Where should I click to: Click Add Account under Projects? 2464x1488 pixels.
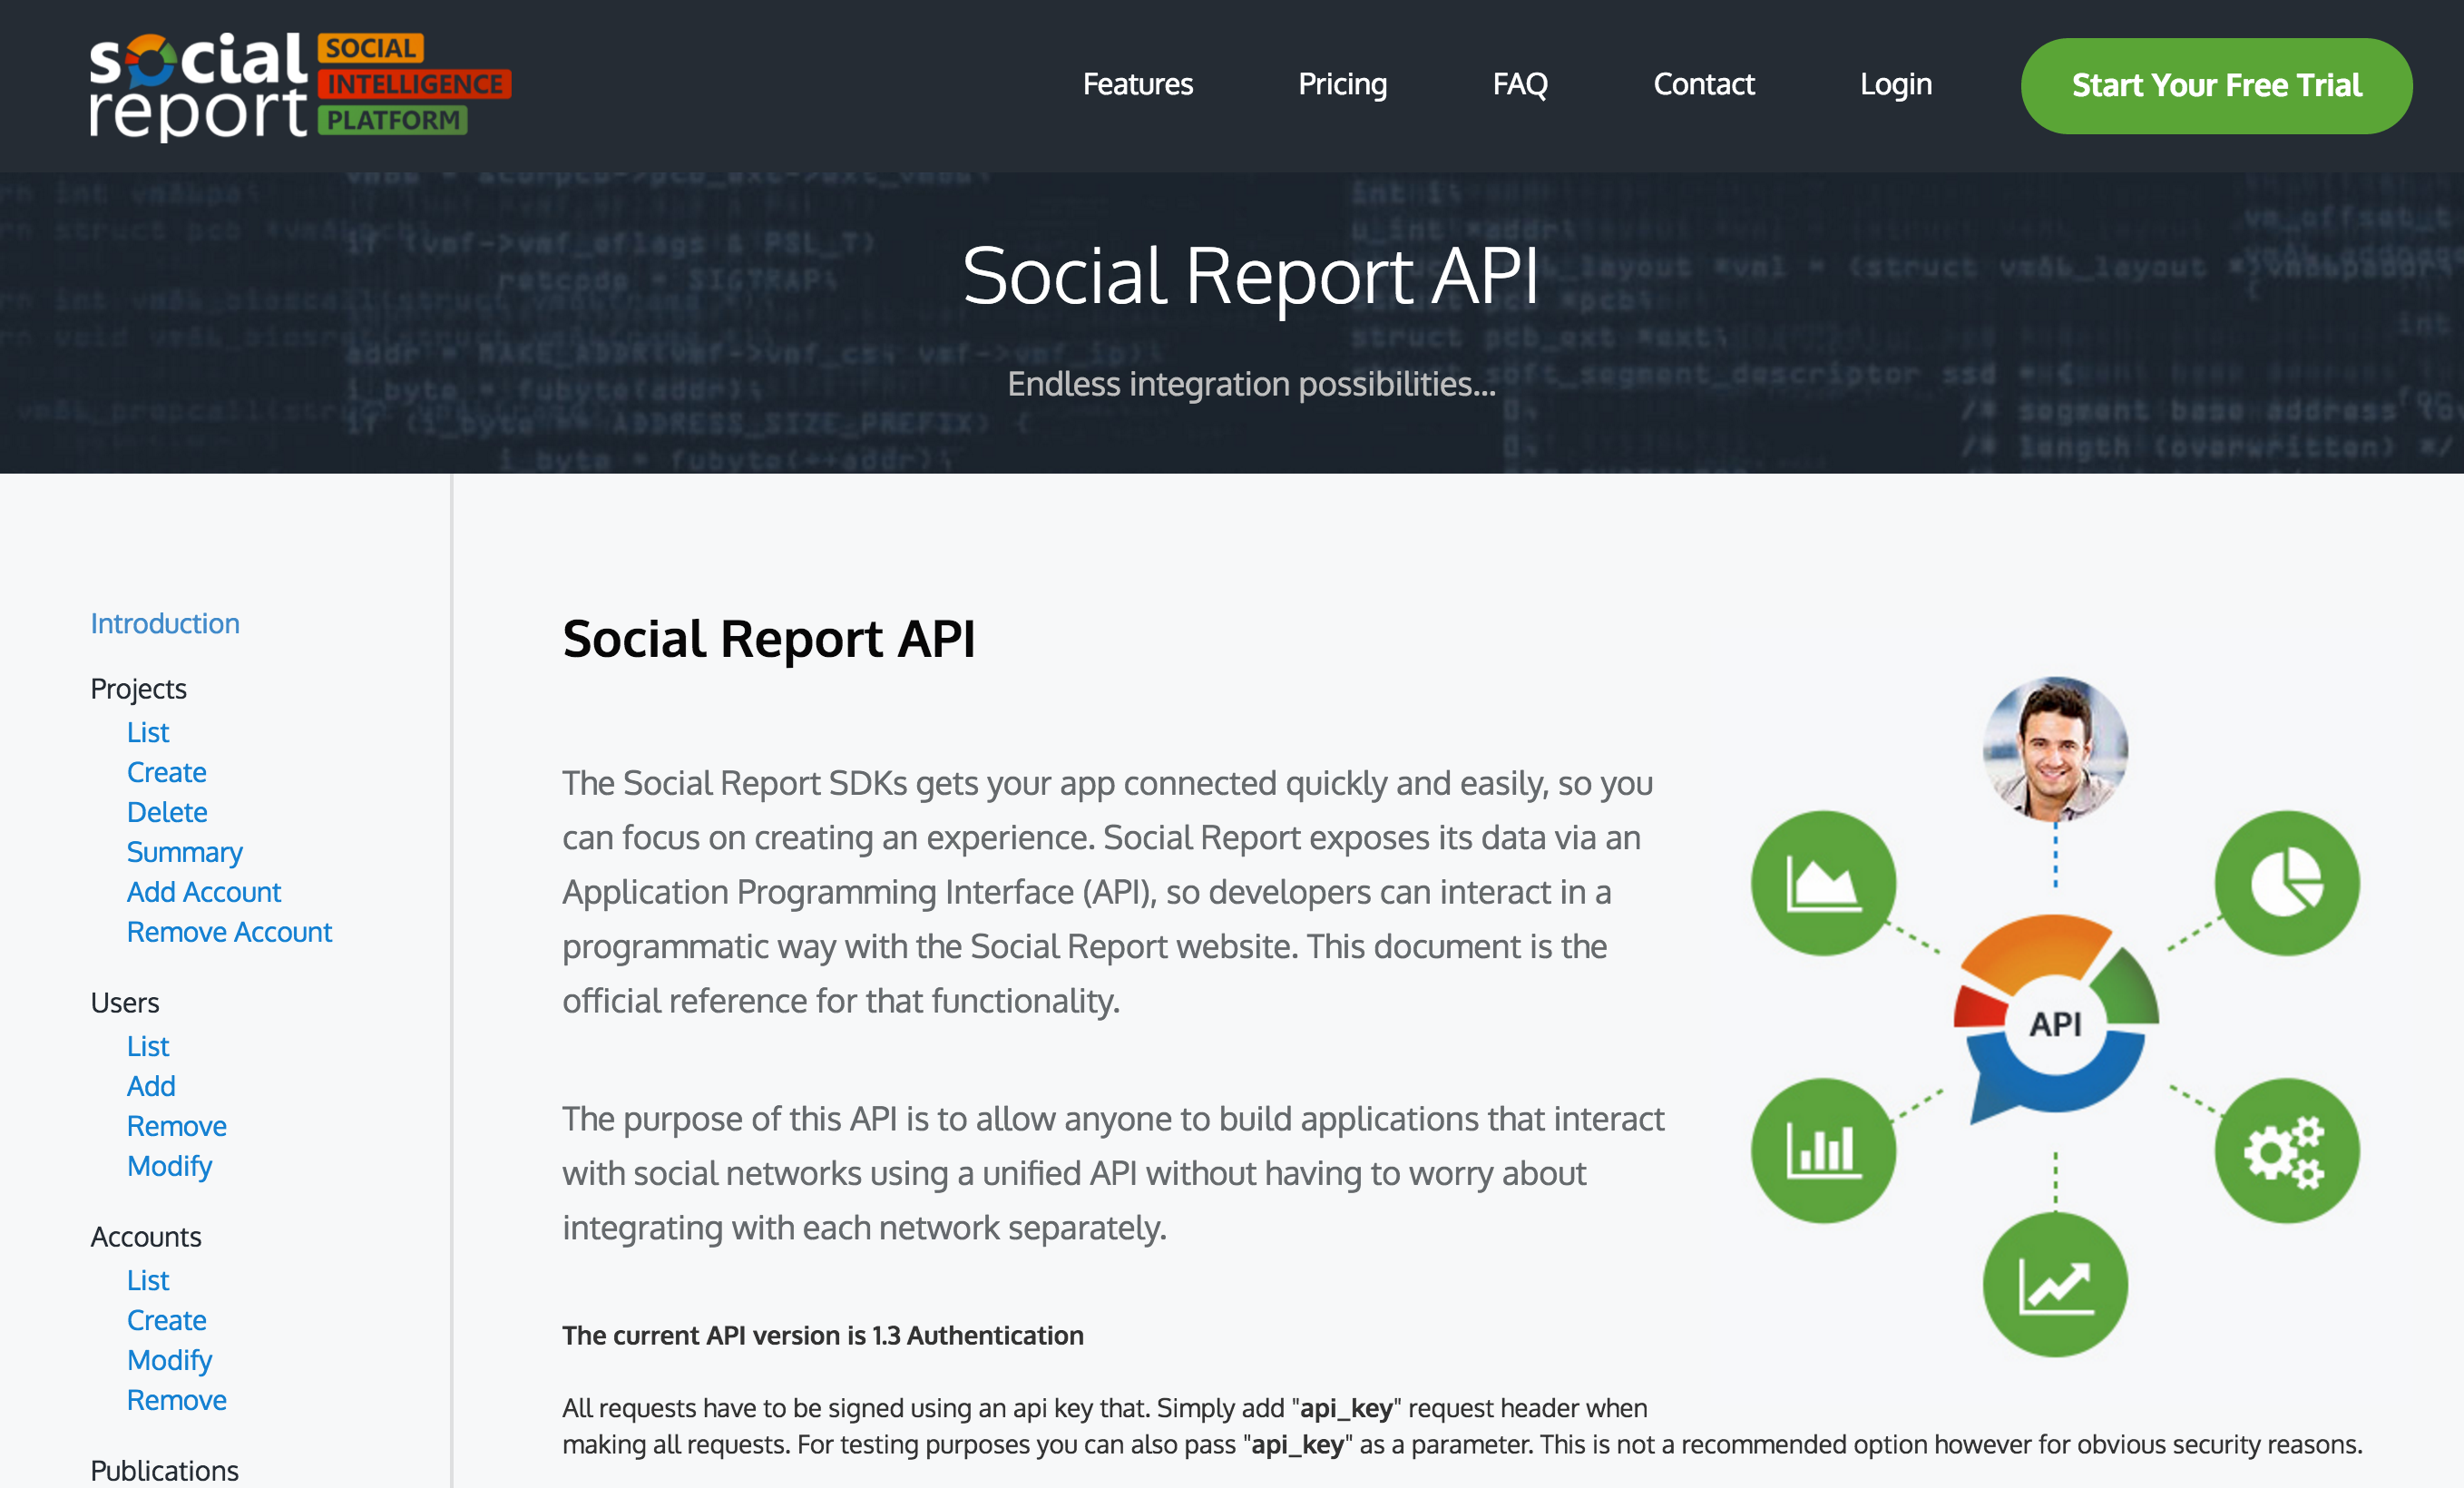click(204, 892)
